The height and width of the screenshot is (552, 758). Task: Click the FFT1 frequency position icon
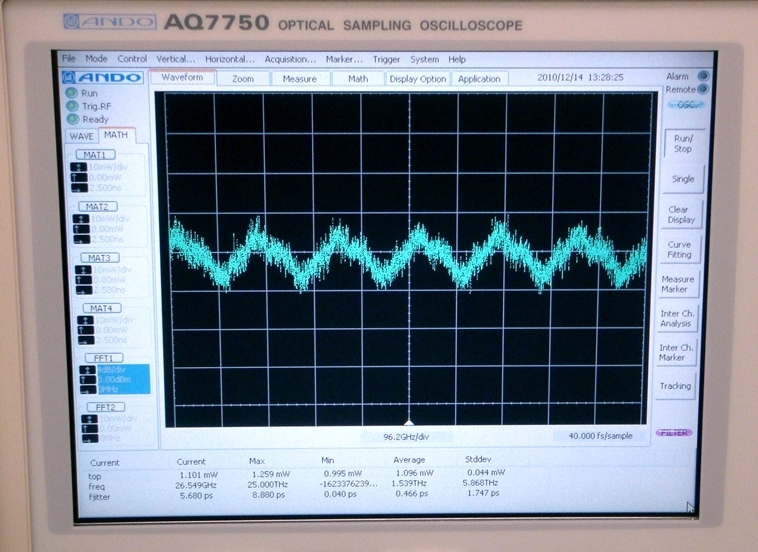coord(88,390)
